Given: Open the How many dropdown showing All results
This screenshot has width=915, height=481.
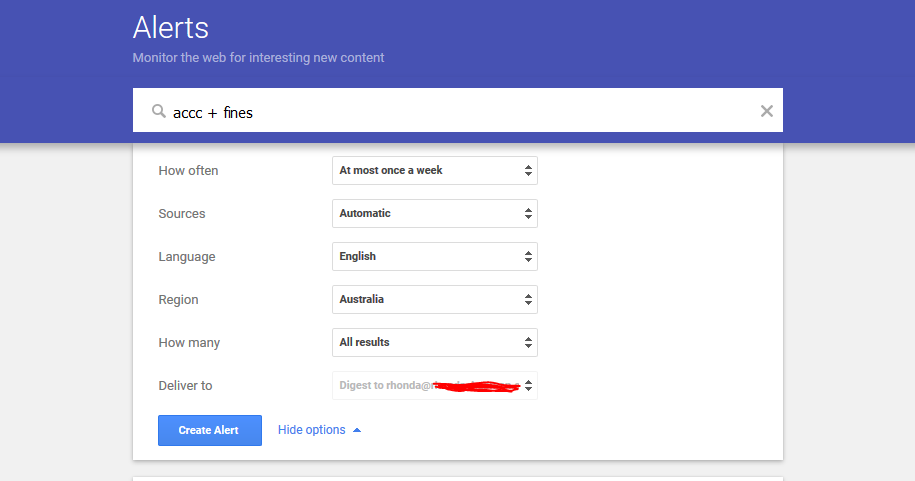Looking at the screenshot, I should 434,343.
